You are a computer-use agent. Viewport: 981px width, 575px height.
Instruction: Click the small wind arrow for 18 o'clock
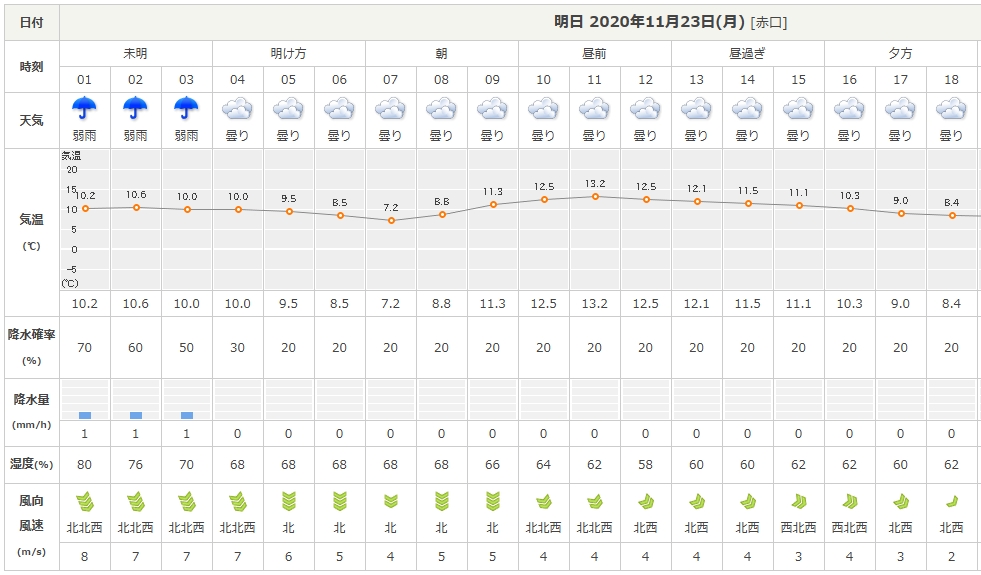[x=952, y=501]
